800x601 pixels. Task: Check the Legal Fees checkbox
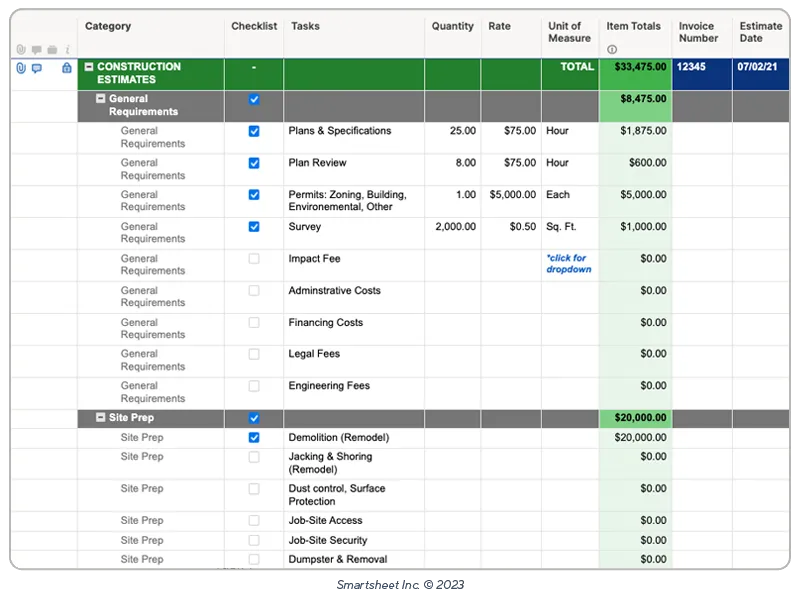254,355
